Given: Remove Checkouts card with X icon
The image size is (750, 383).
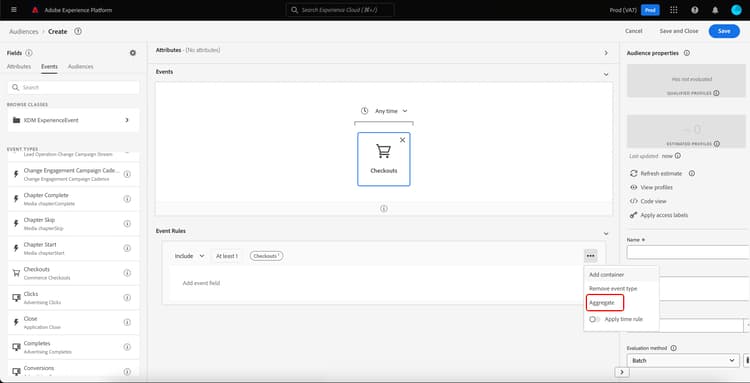Looking at the screenshot, I should click(402, 140).
